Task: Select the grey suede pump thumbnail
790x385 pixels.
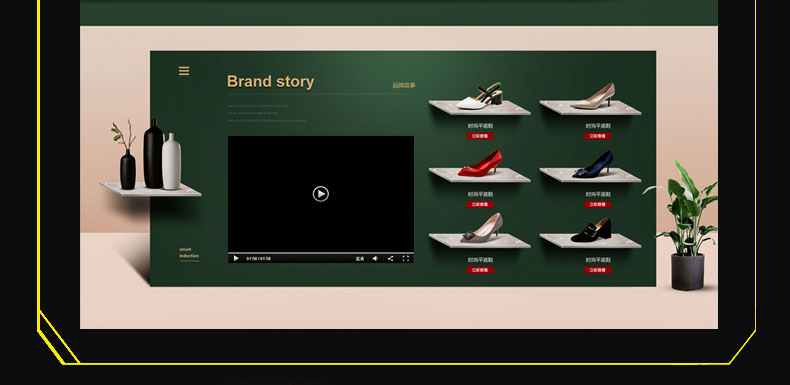Action: click(482, 228)
